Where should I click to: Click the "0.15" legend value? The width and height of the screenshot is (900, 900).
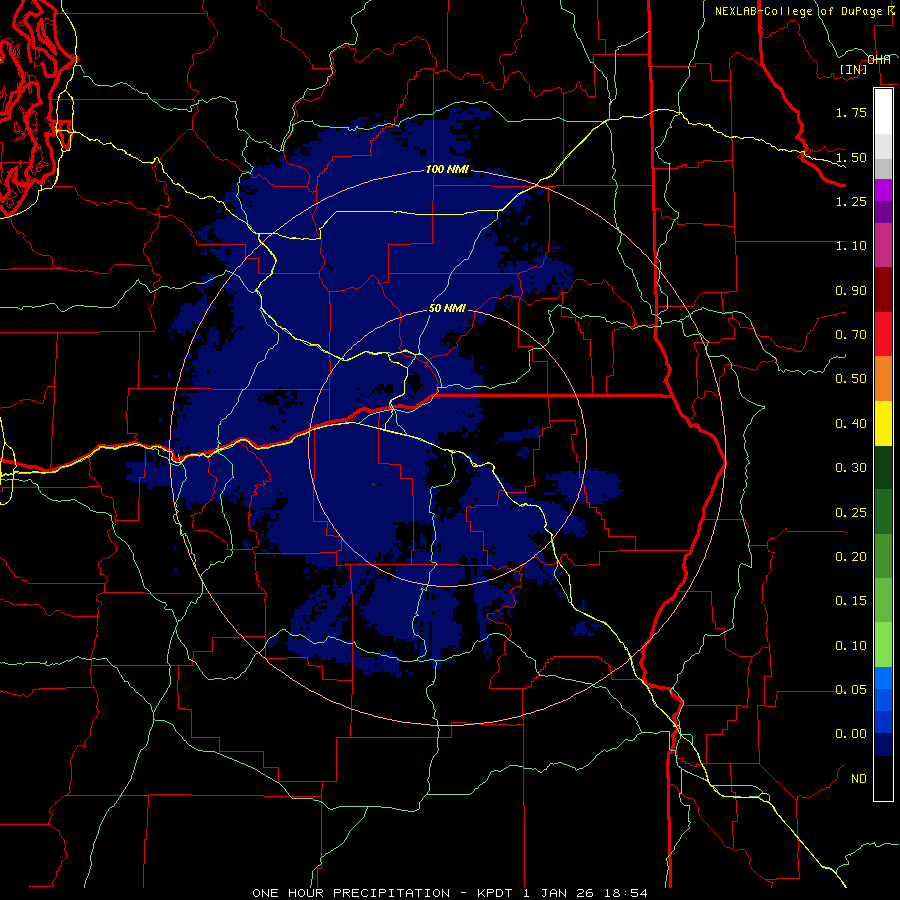click(851, 600)
